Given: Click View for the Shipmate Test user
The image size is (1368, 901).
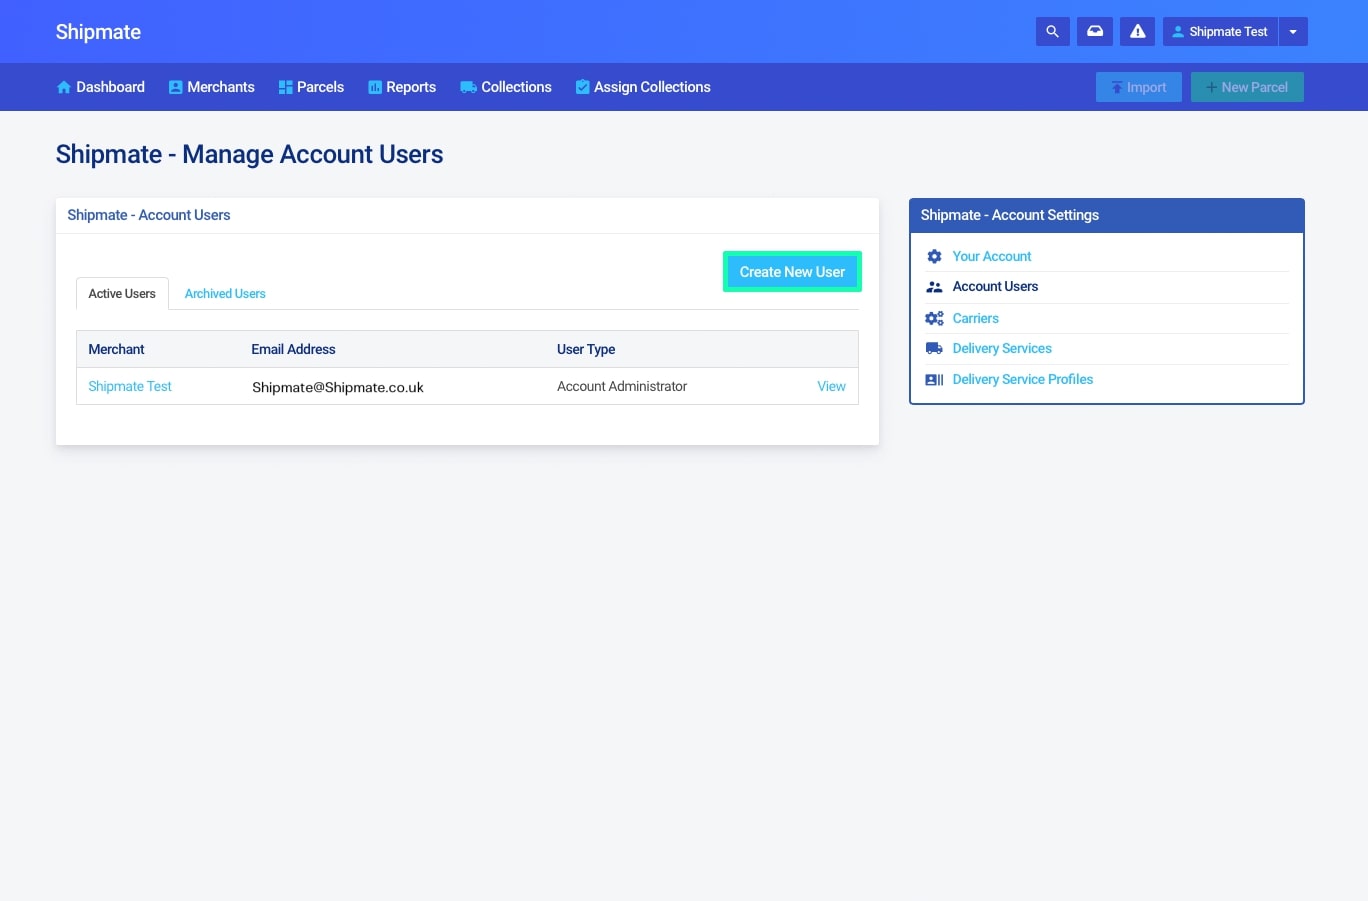Looking at the screenshot, I should 831,386.
